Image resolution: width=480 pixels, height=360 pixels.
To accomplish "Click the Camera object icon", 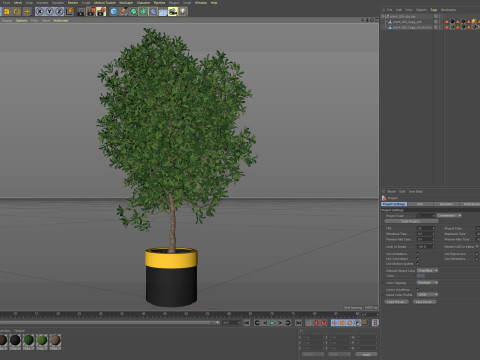I will click(173, 12).
